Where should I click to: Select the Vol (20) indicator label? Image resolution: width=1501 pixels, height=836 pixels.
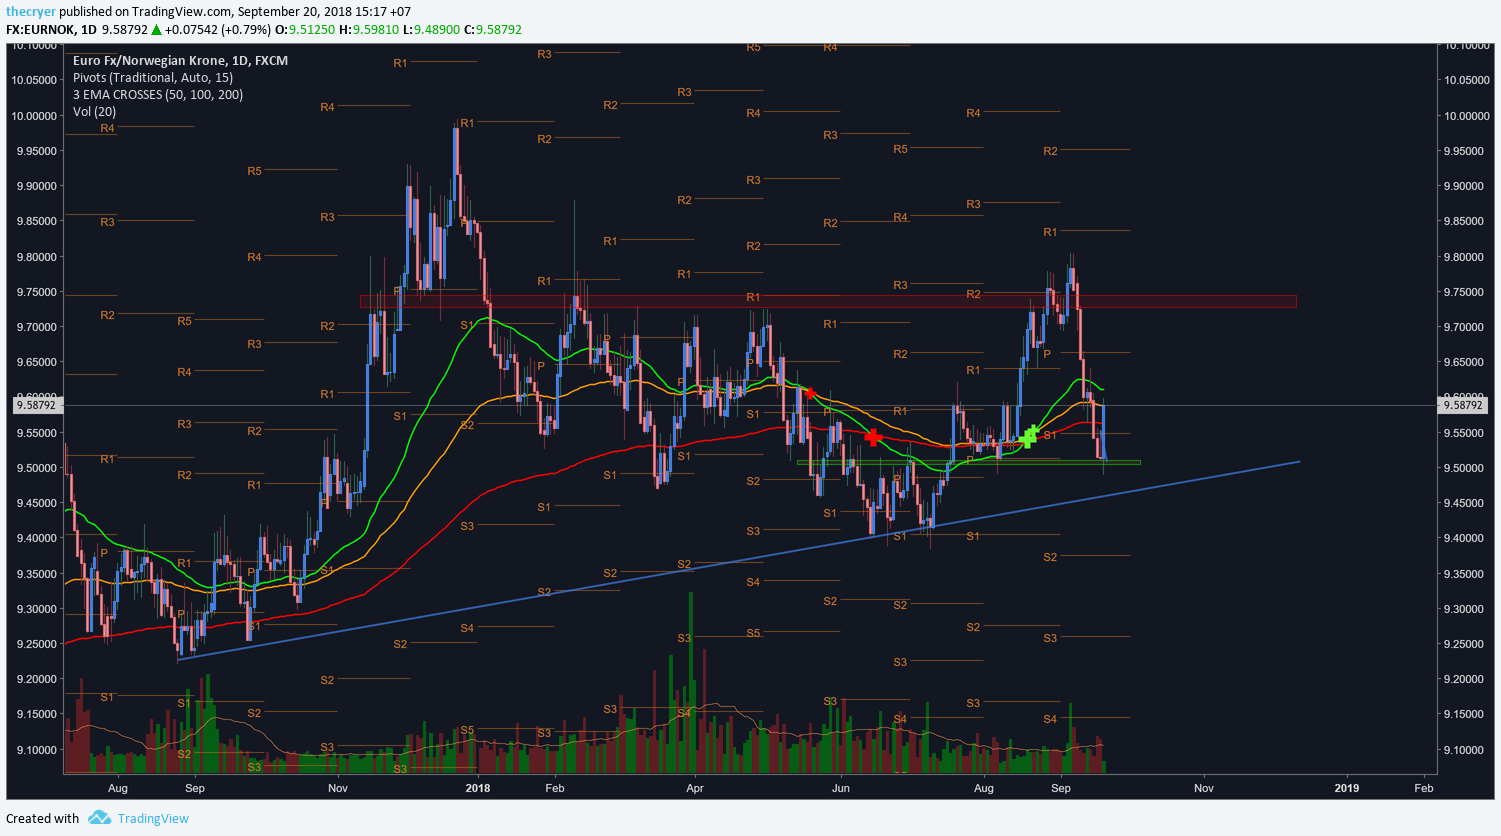pos(94,111)
